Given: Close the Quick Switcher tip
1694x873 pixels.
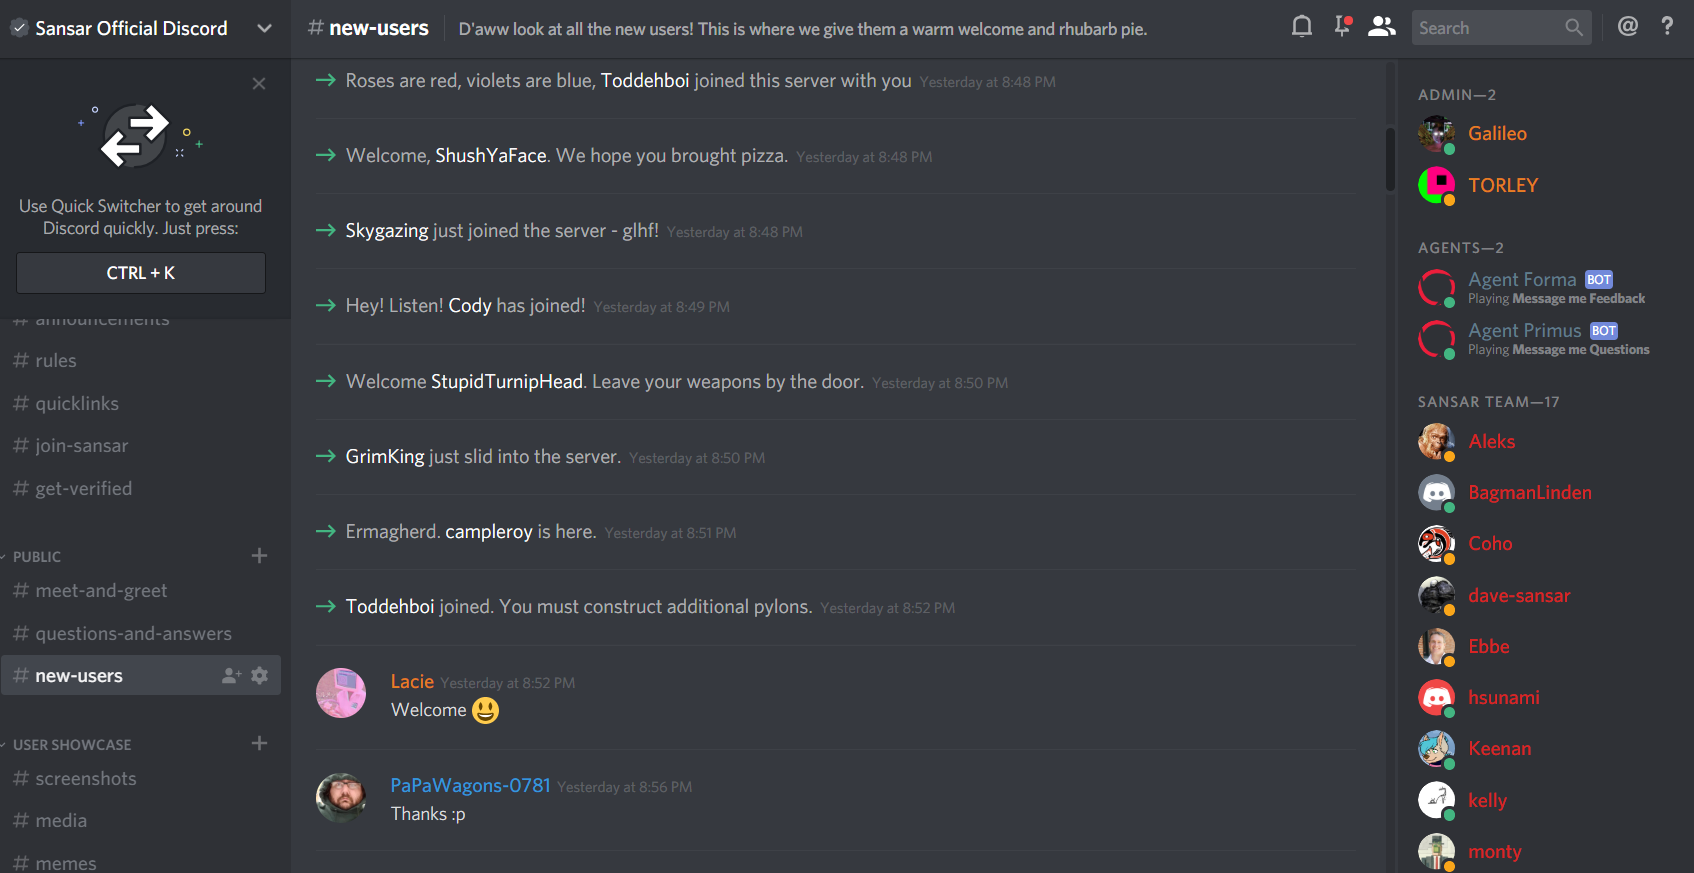Looking at the screenshot, I should point(259,84).
